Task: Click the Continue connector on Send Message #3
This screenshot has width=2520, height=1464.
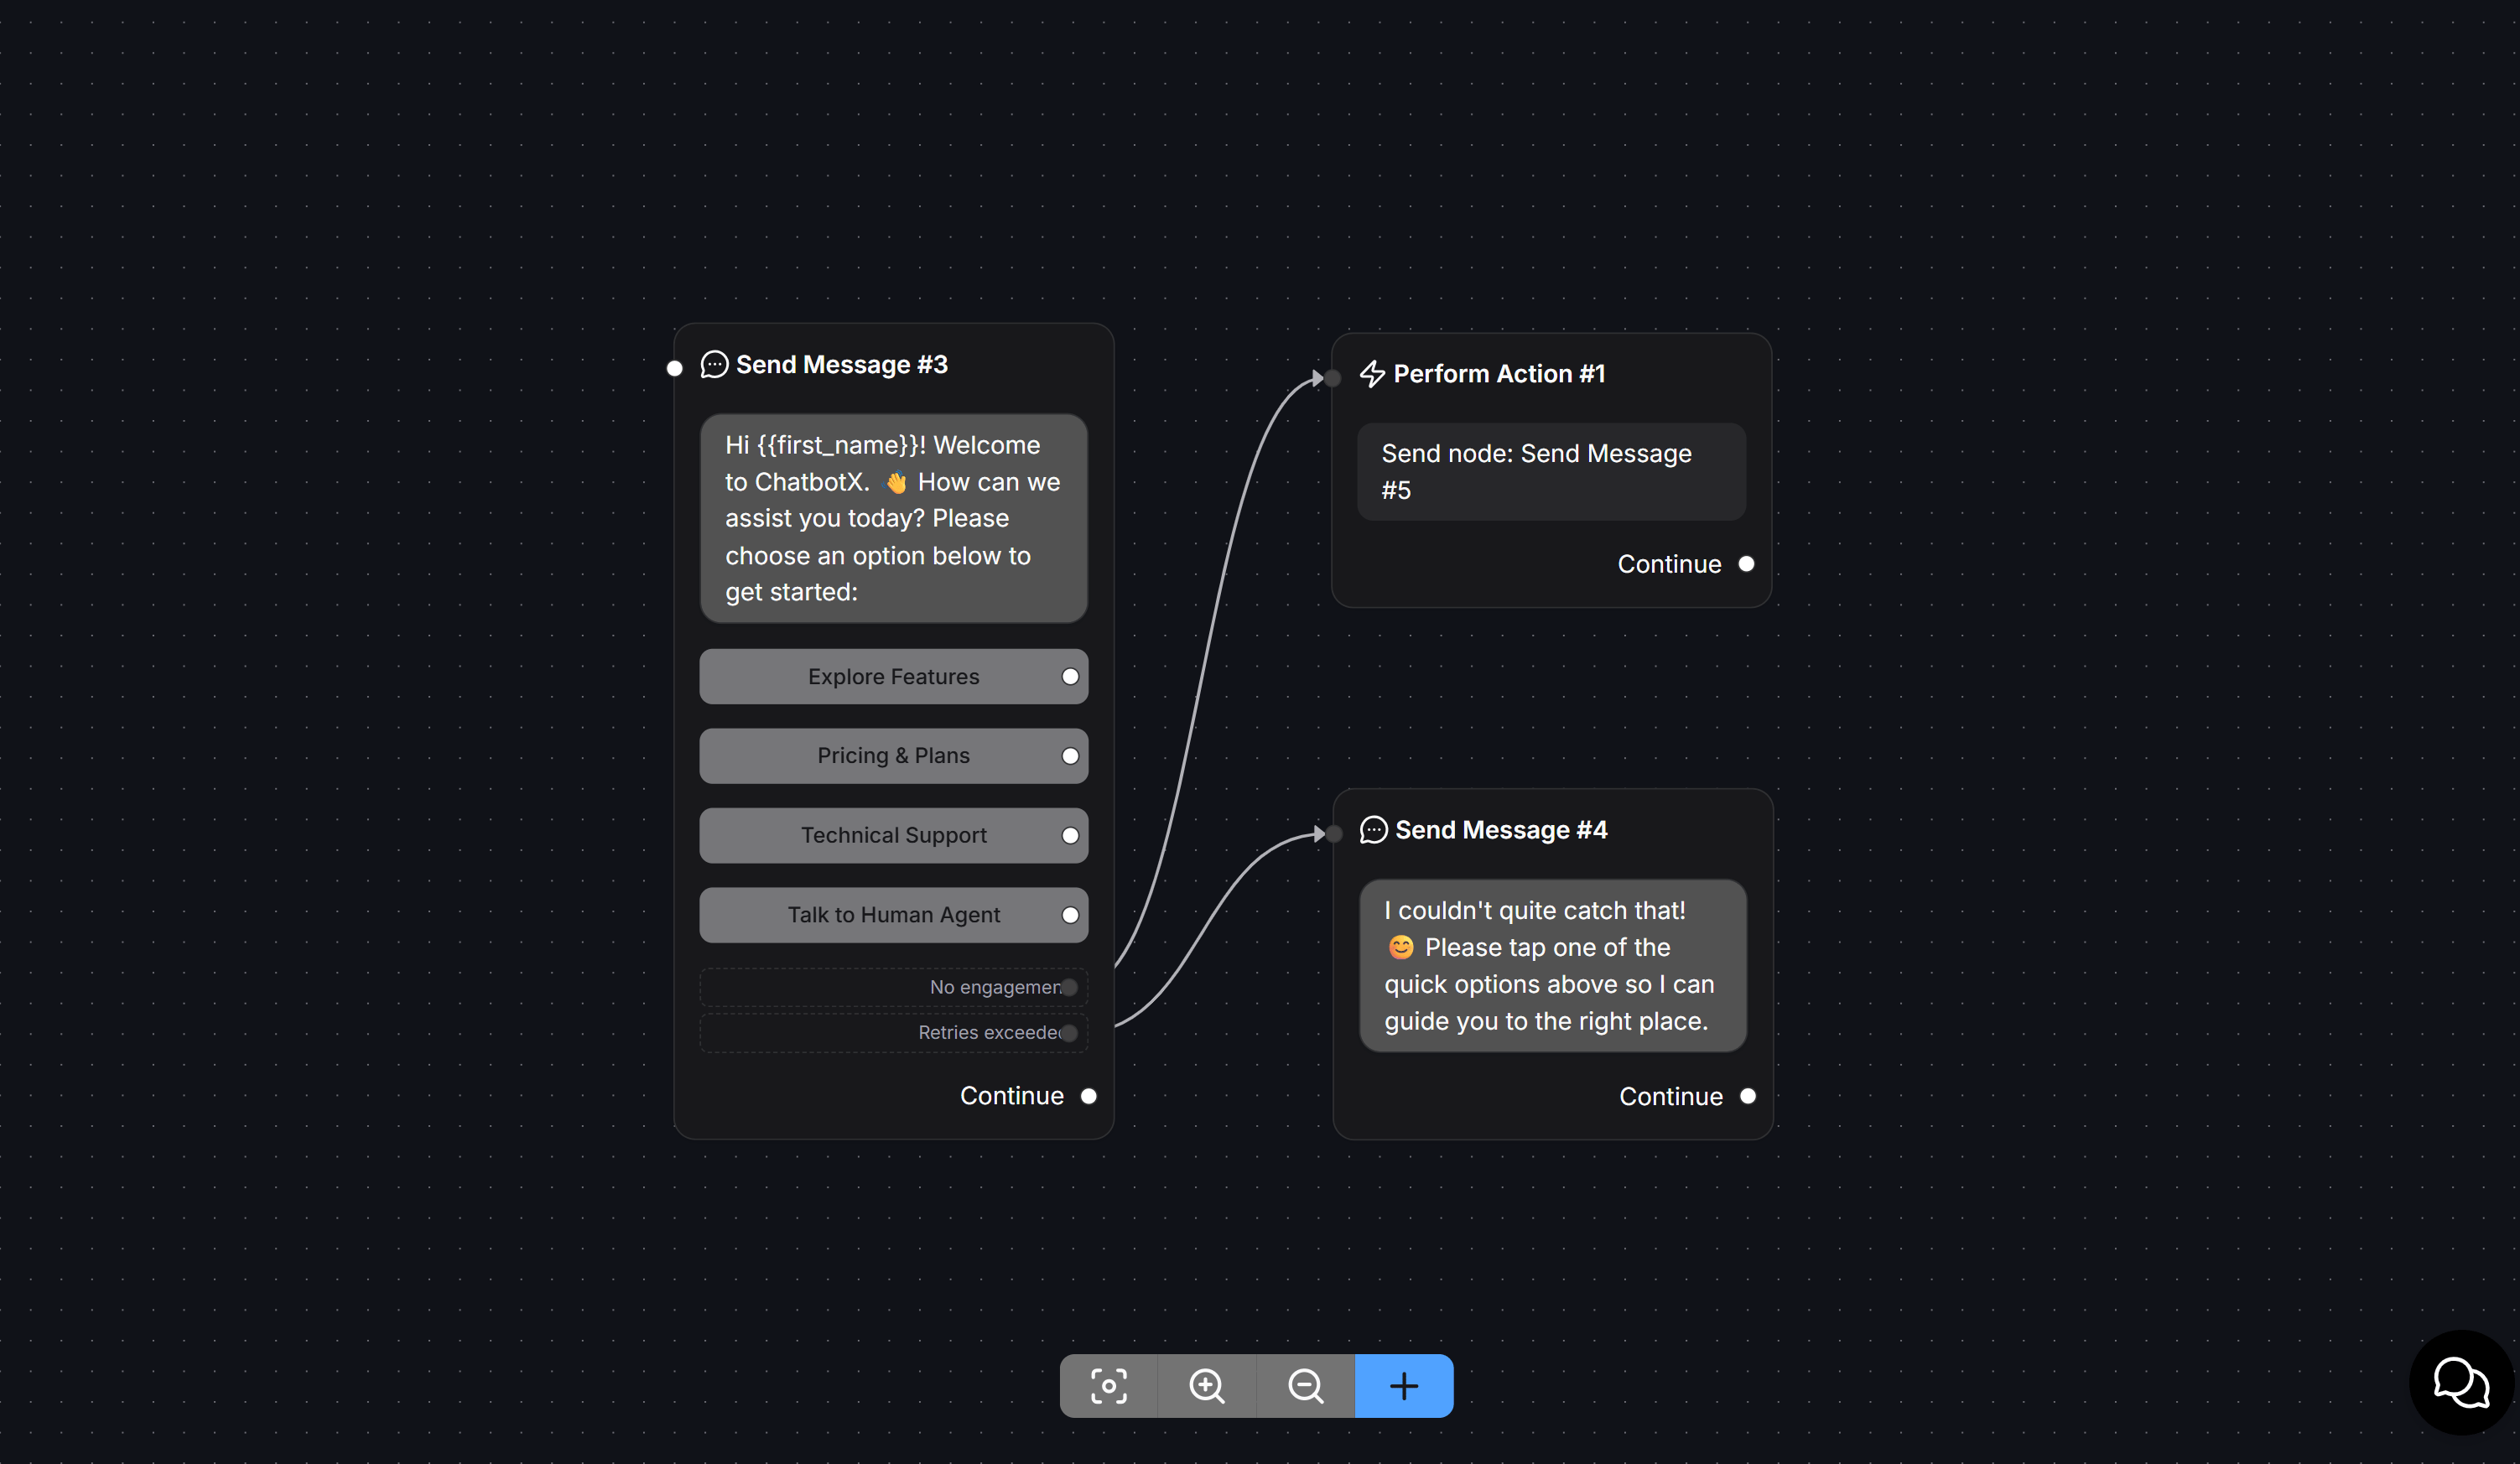Action: pyautogui.click(x=1089, y=1096)
